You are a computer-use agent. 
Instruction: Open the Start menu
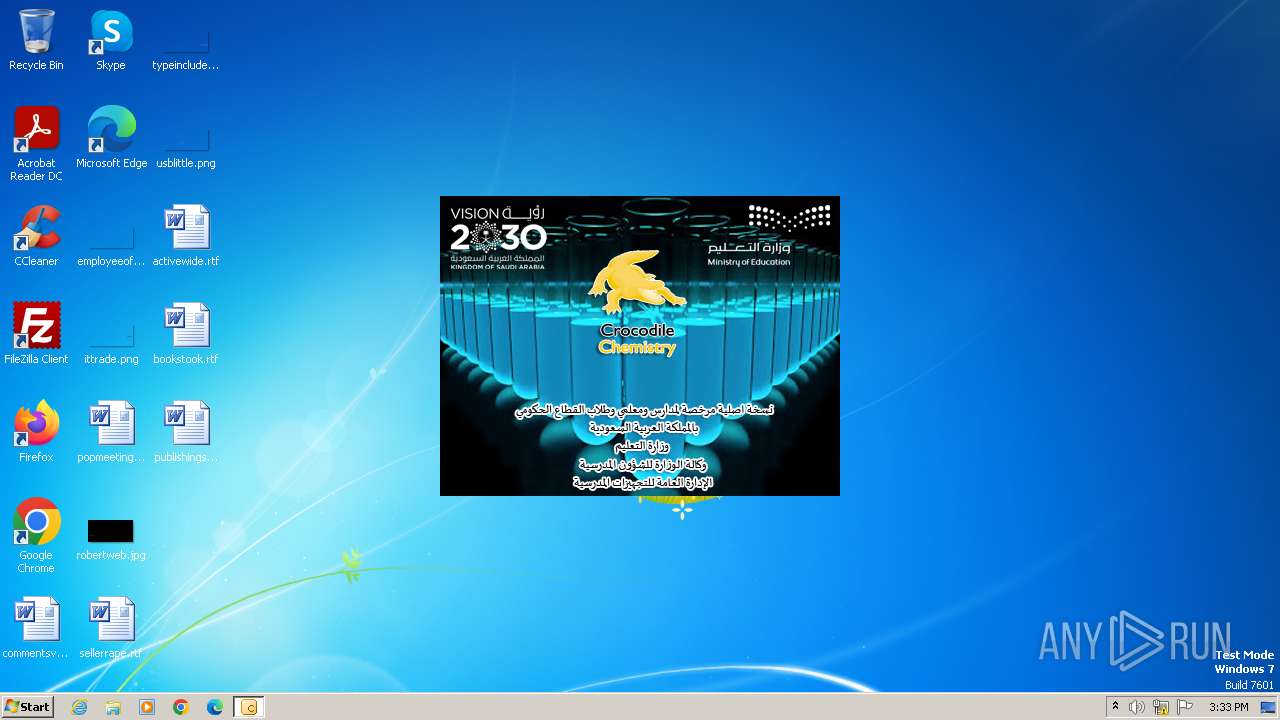(x=27, y=707)
